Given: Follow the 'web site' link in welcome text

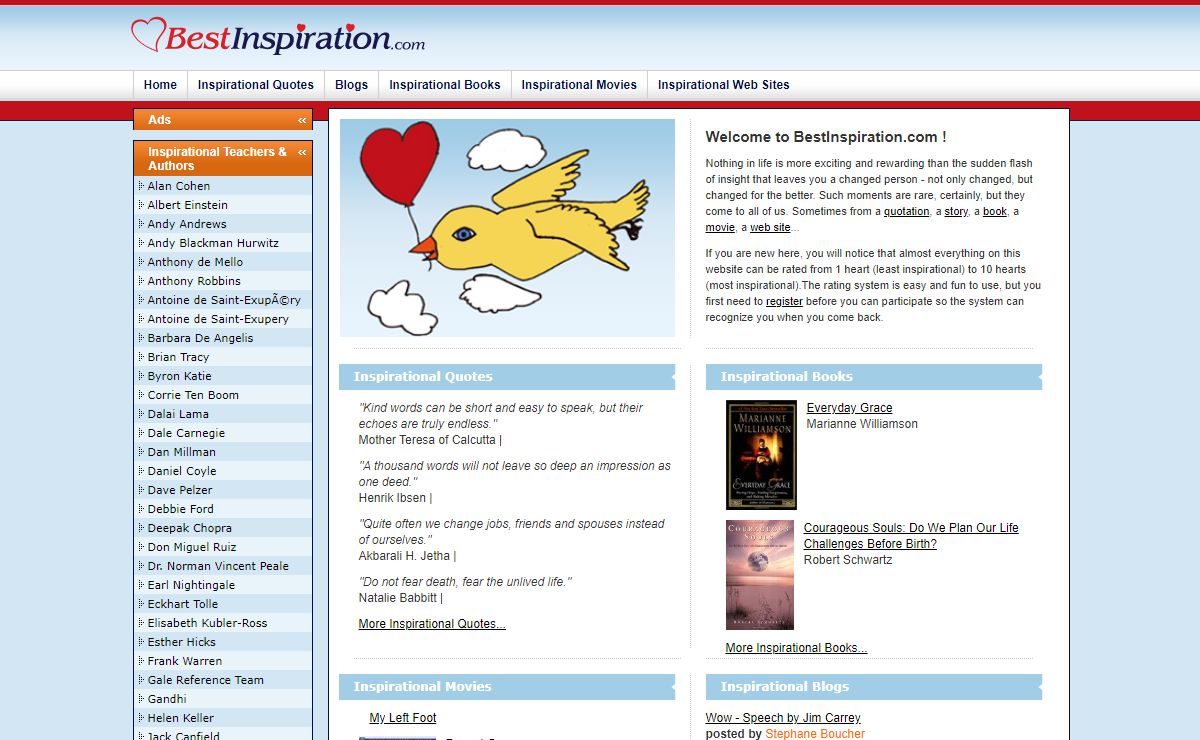Looking at the screenshot, I should tap(770, 228).
